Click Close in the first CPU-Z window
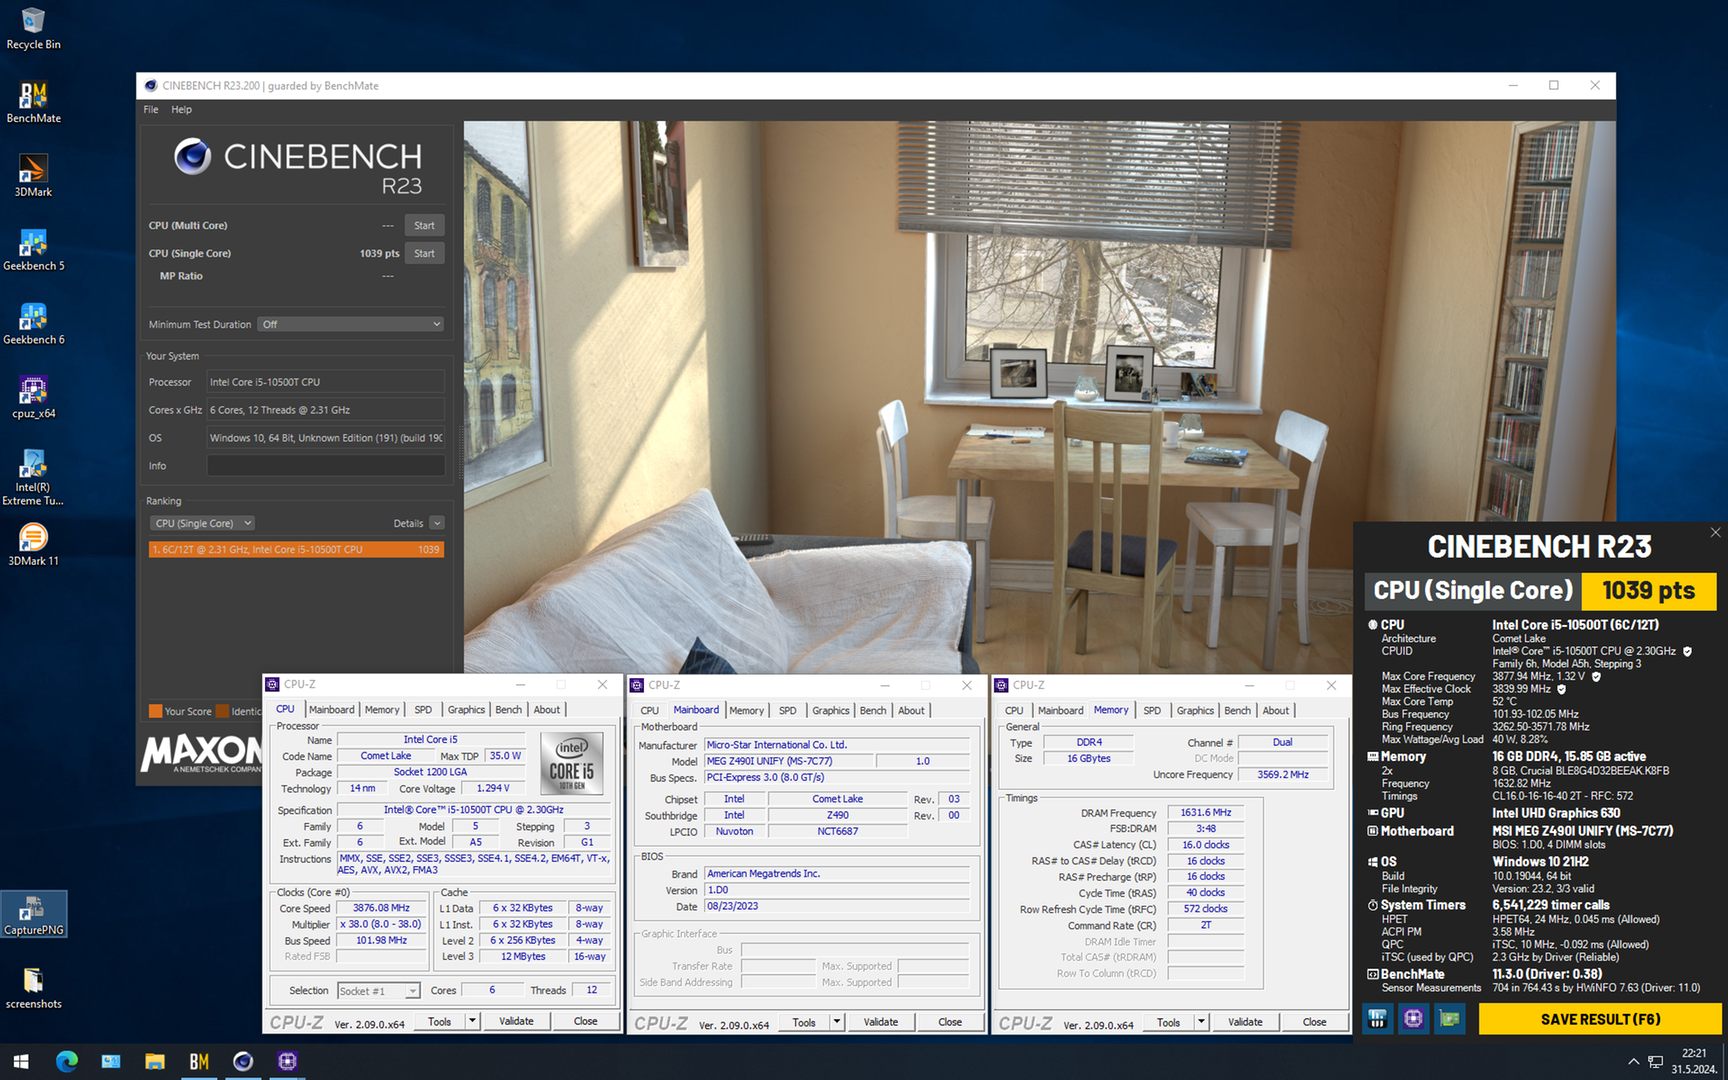 click(586, 1021)
